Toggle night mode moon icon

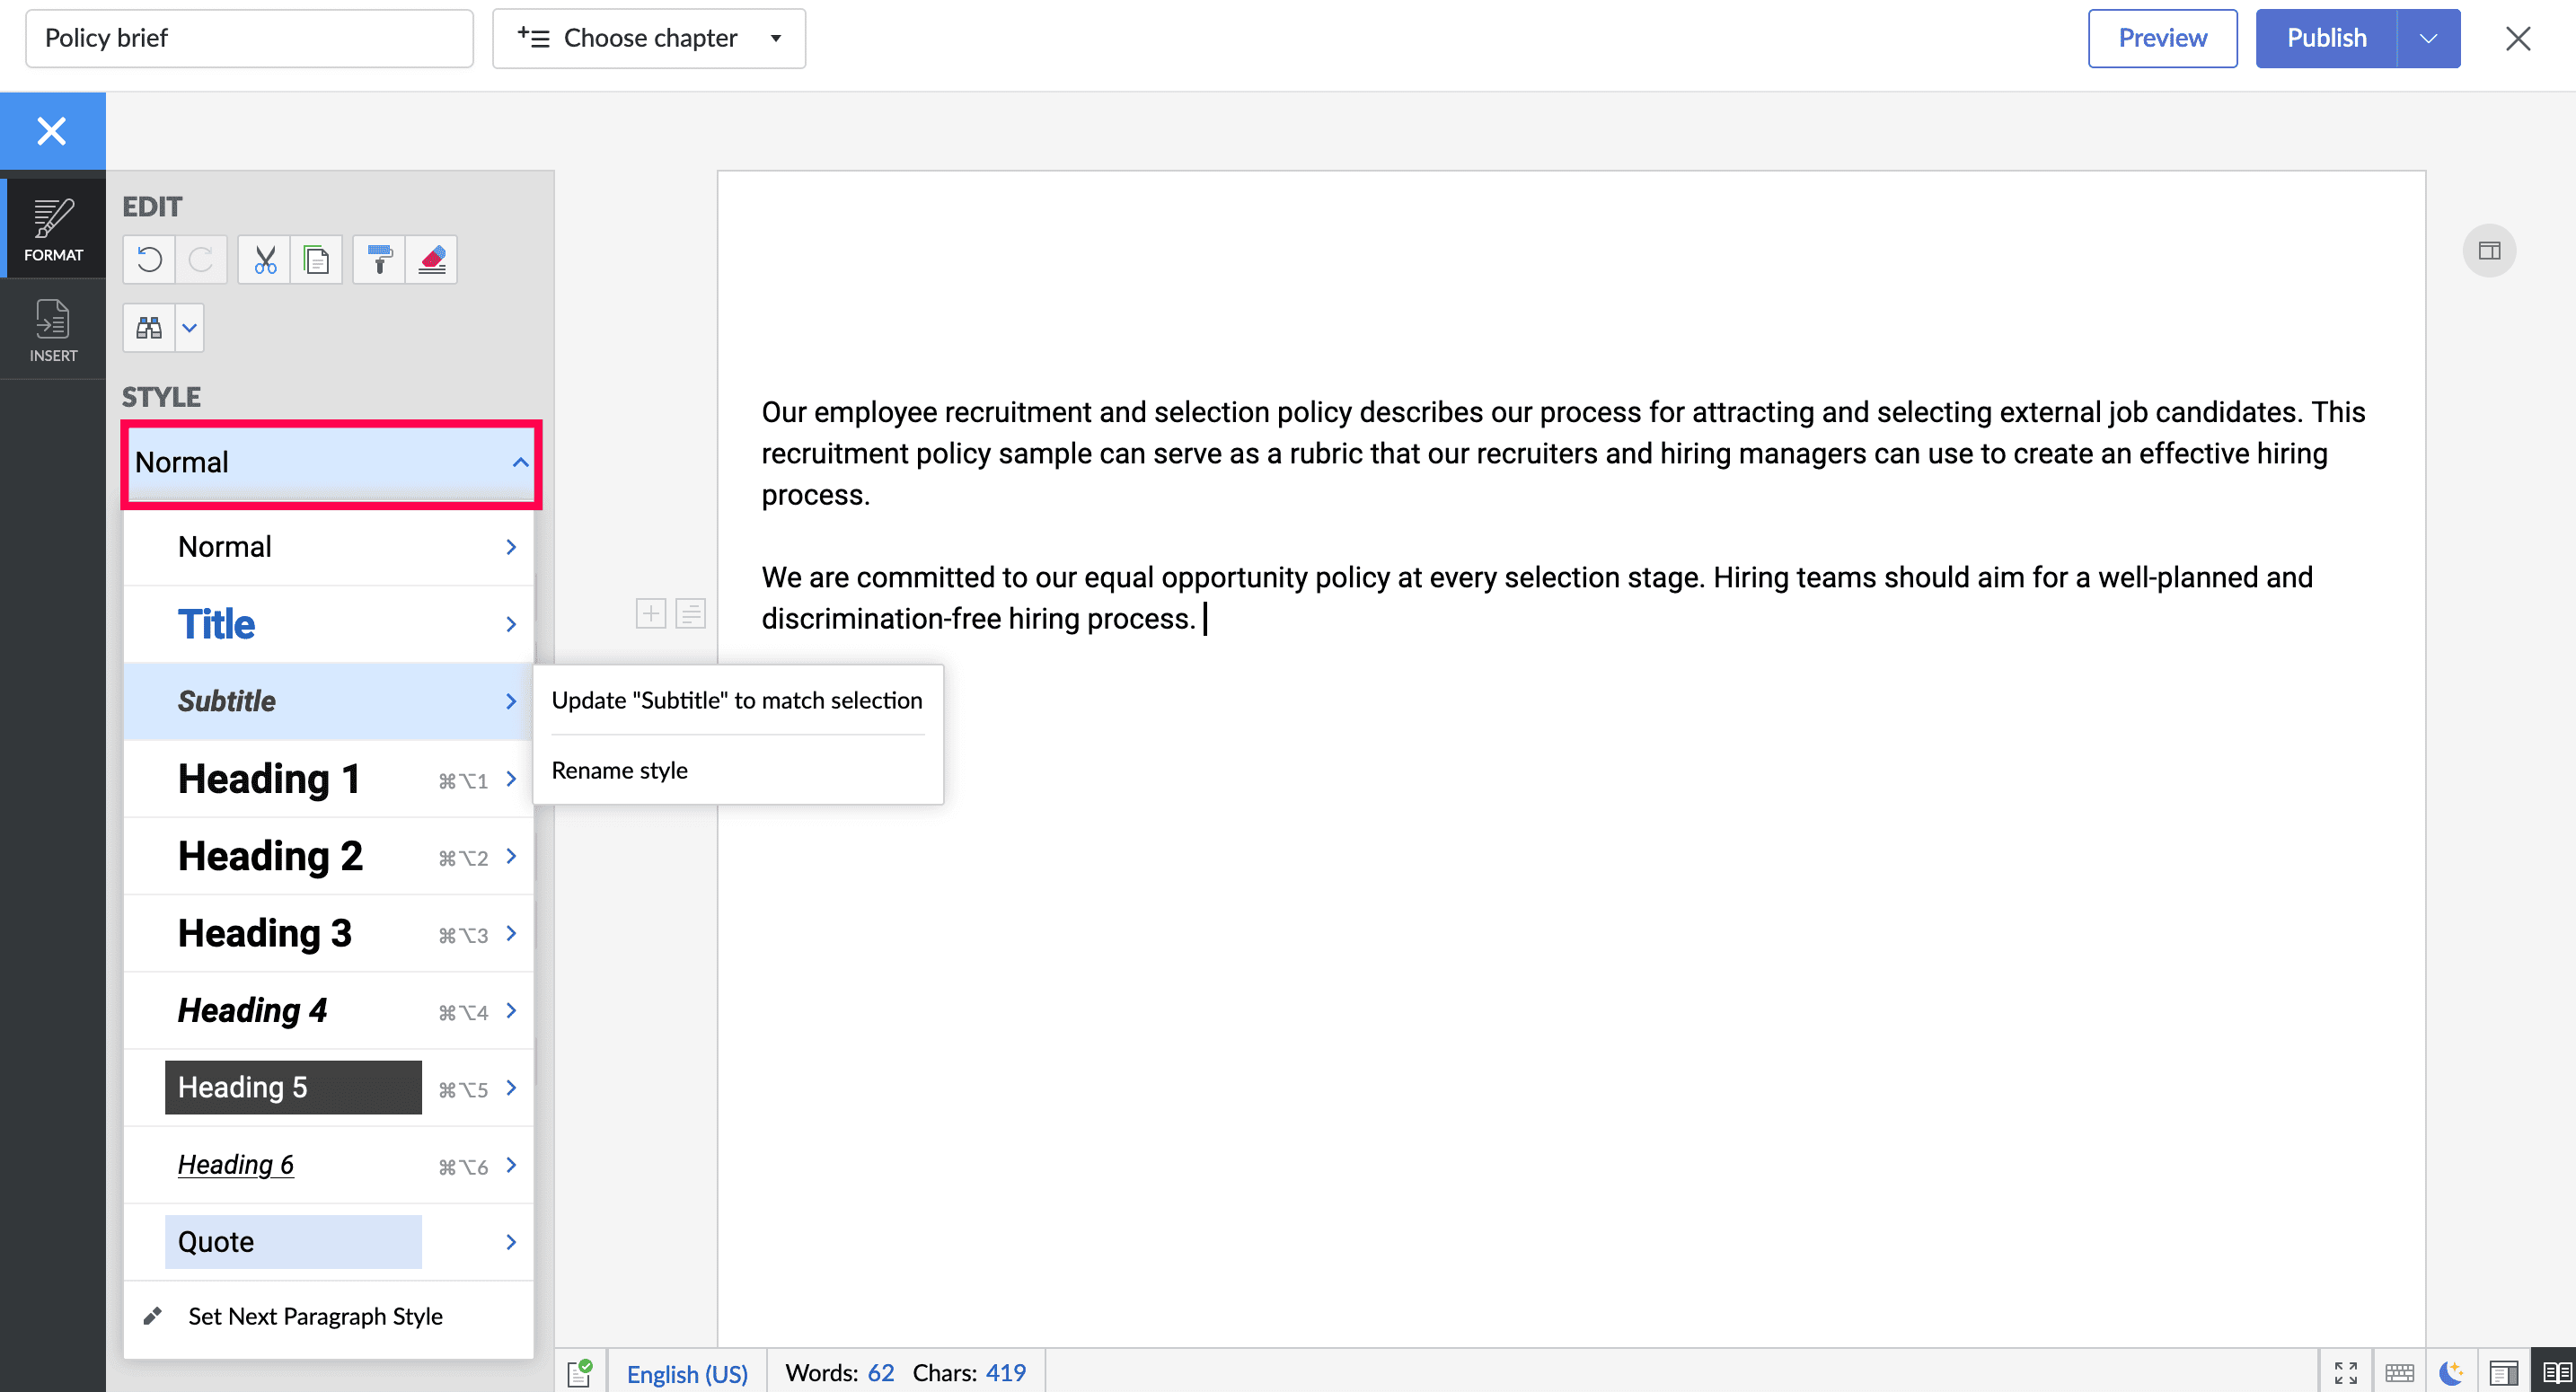[2451, 1372]
